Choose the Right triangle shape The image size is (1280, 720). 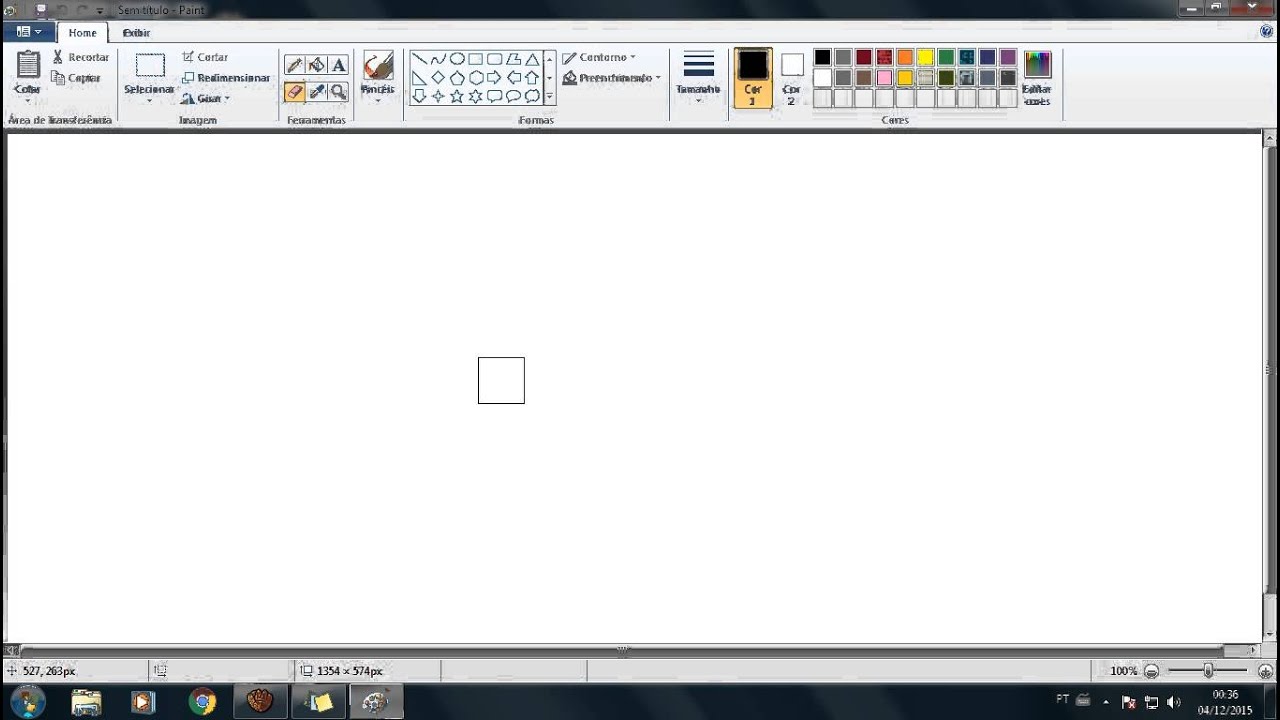419,78
